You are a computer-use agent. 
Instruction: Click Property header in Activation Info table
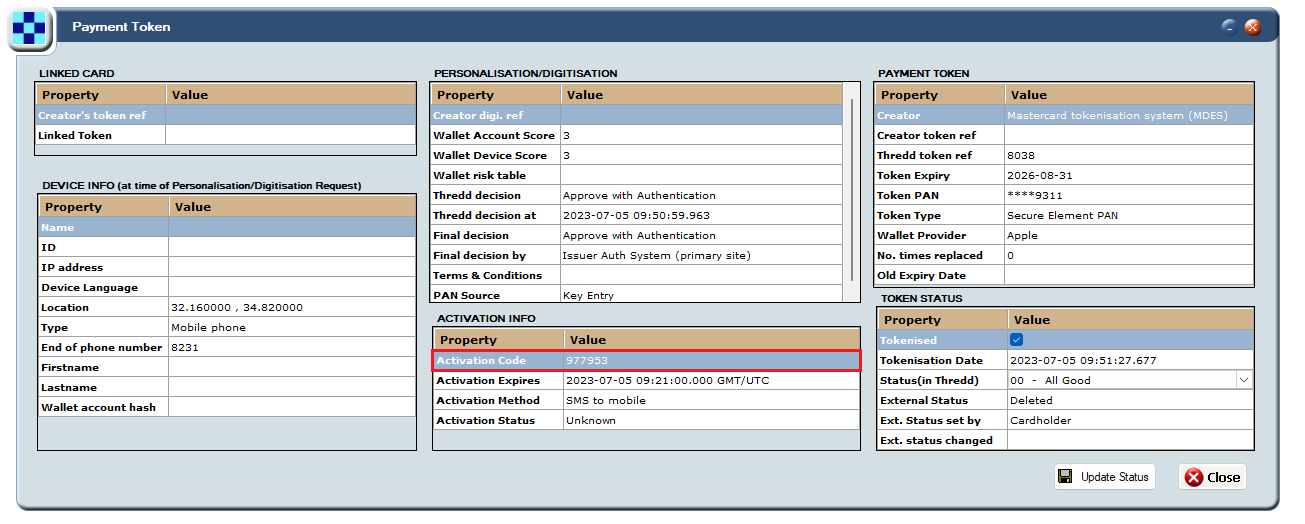coord(499,340)
